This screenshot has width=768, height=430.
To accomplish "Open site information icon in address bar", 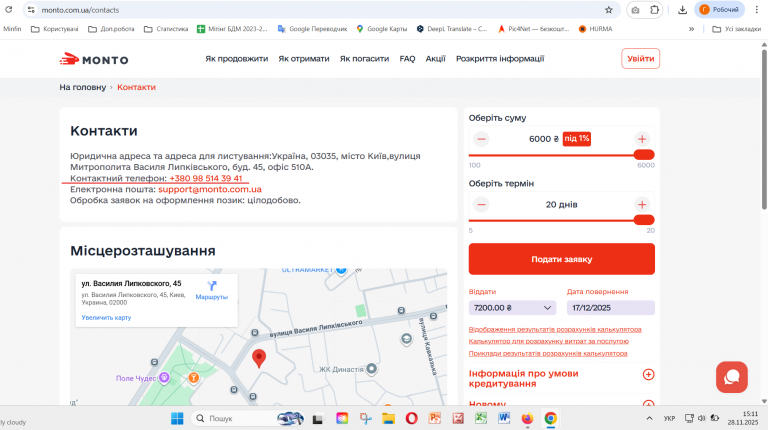I will click(x=31, y=10).
